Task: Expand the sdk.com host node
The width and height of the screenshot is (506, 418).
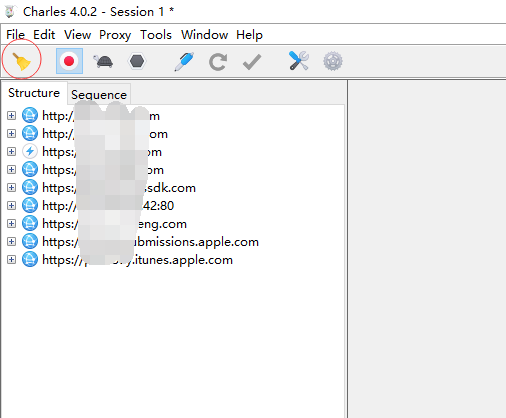Action: pos(11,187)
